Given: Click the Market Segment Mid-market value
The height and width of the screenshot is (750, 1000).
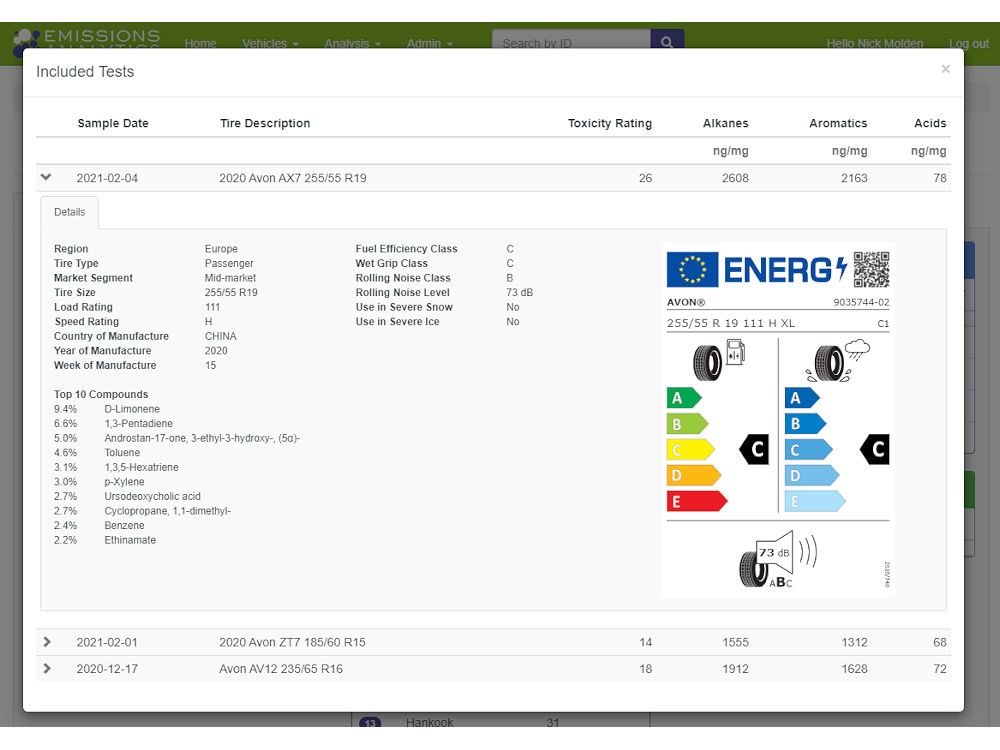Looking at the screenshot, I should coord(230,278).
